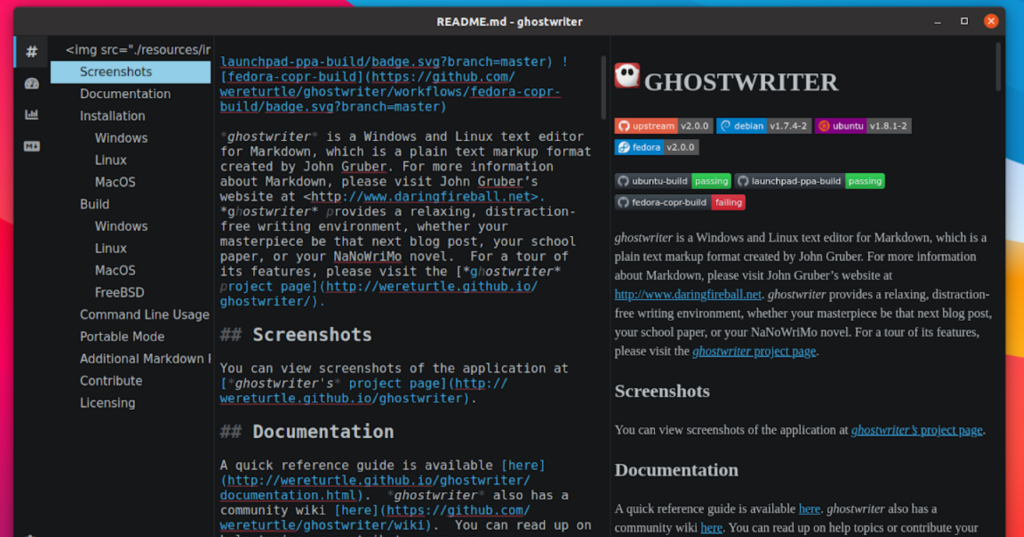Viewport: 1024px width, 537px height.
Task: Open ghostwriter's project page link under Screenshots
Action: (x=917, y=431)
